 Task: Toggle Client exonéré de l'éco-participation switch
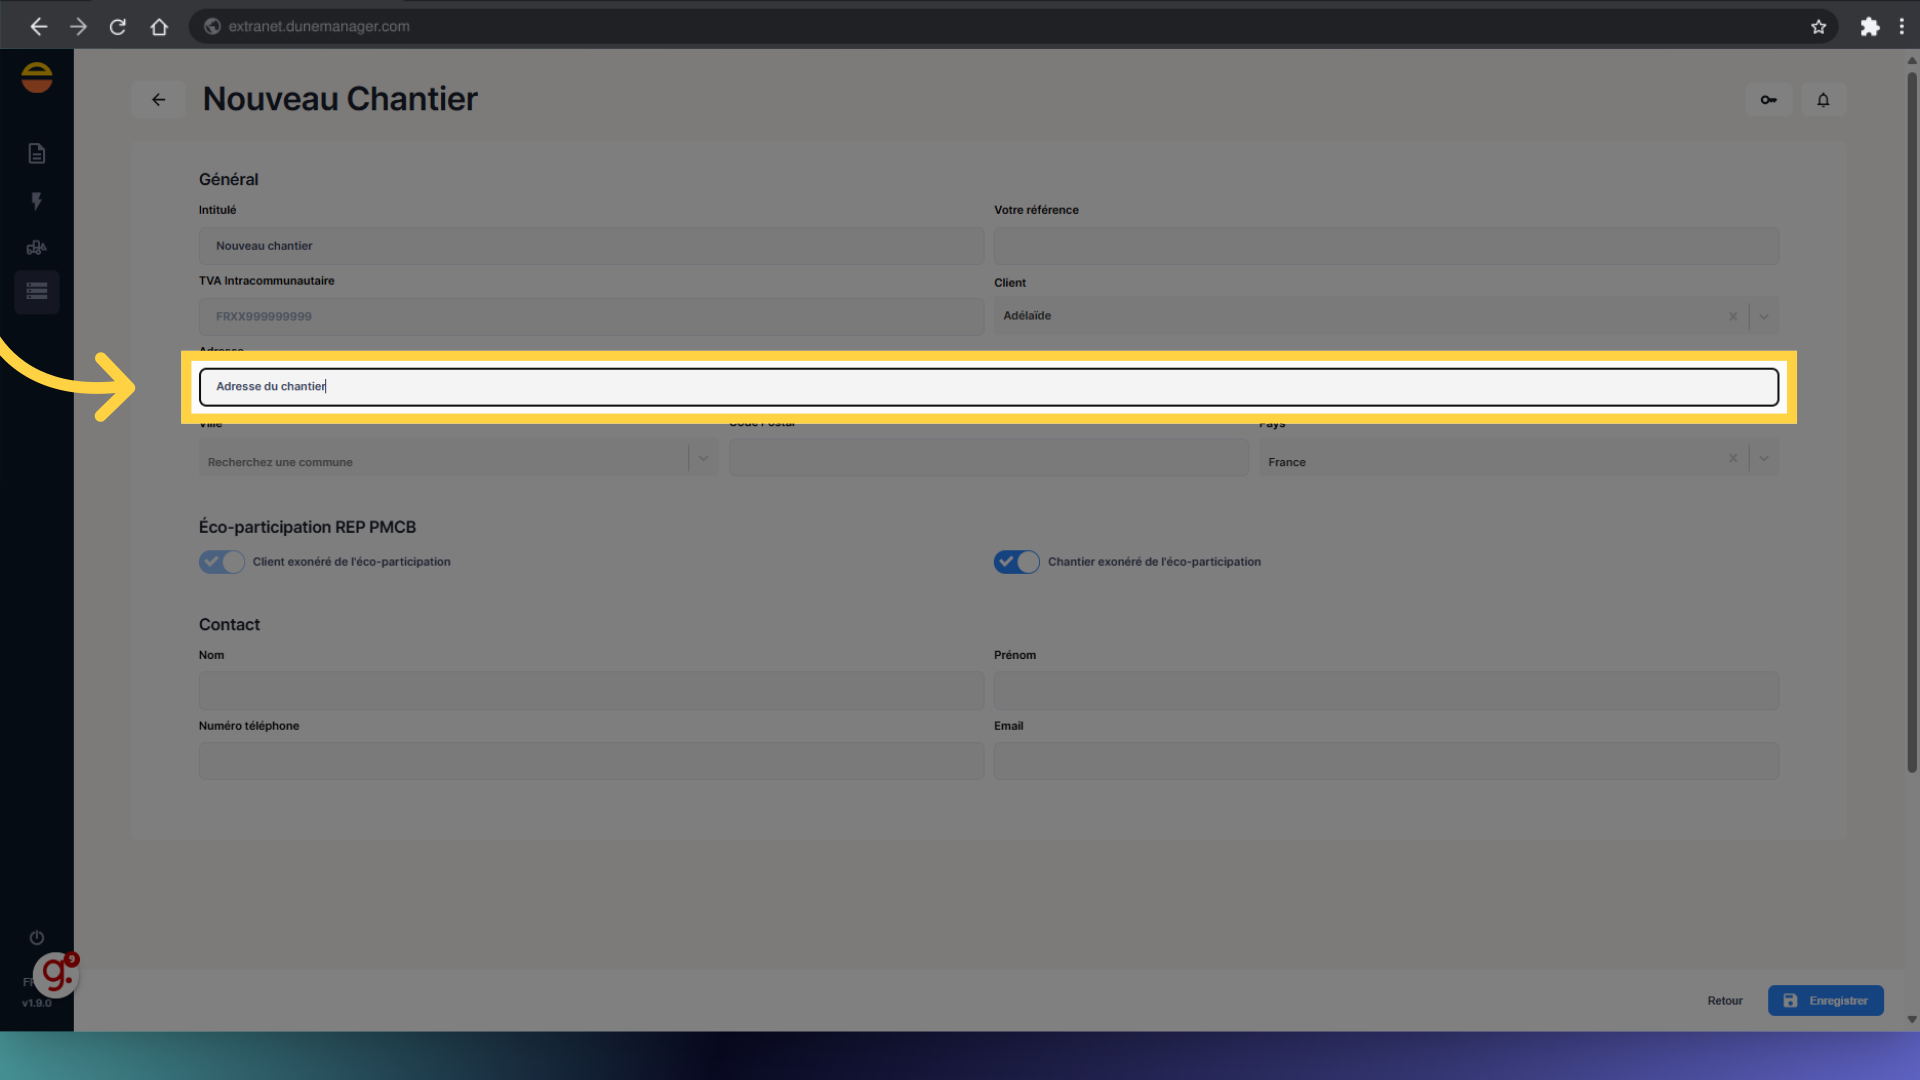(221, 562)
